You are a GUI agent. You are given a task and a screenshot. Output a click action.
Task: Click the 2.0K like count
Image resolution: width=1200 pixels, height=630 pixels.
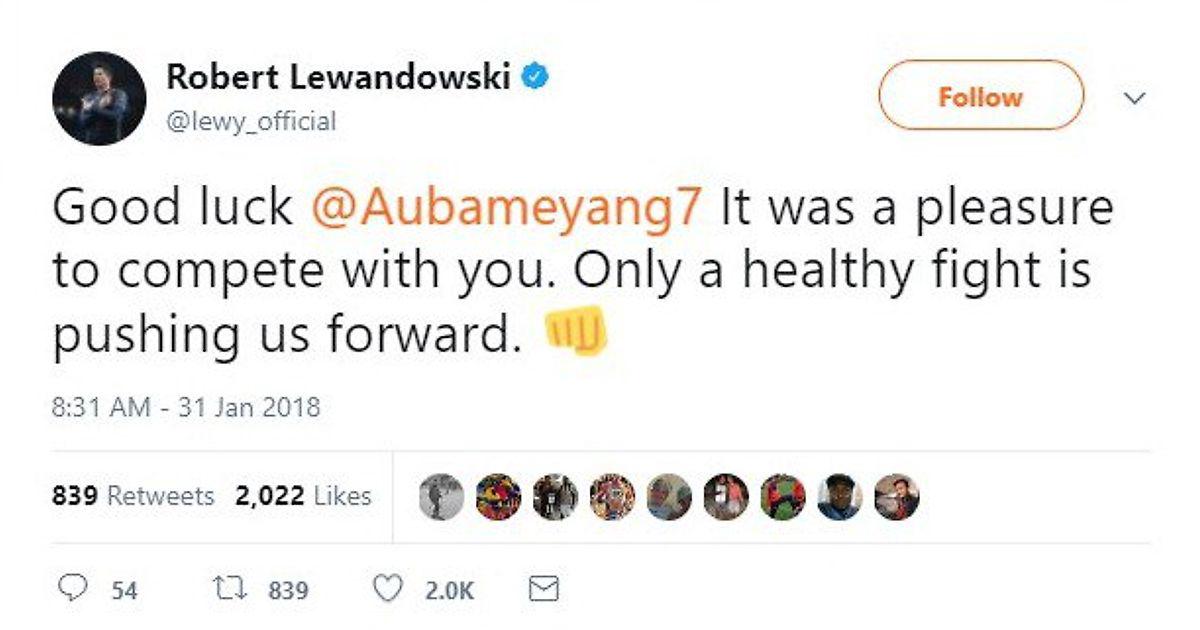coord(449,590)
